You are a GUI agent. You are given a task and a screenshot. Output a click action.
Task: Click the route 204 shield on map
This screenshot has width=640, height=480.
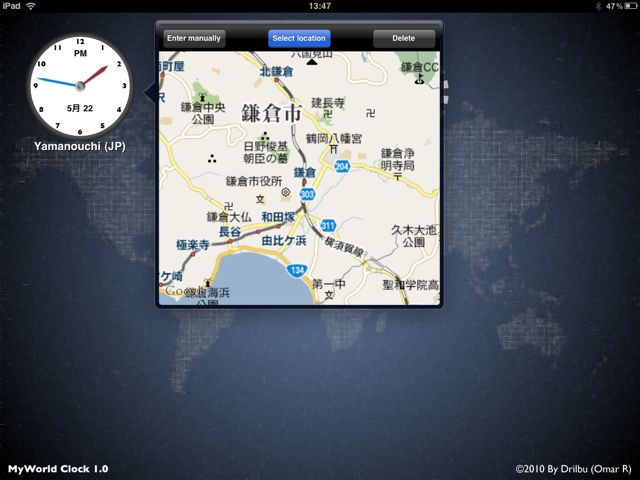pyautogui.click(x=342, y=167)
